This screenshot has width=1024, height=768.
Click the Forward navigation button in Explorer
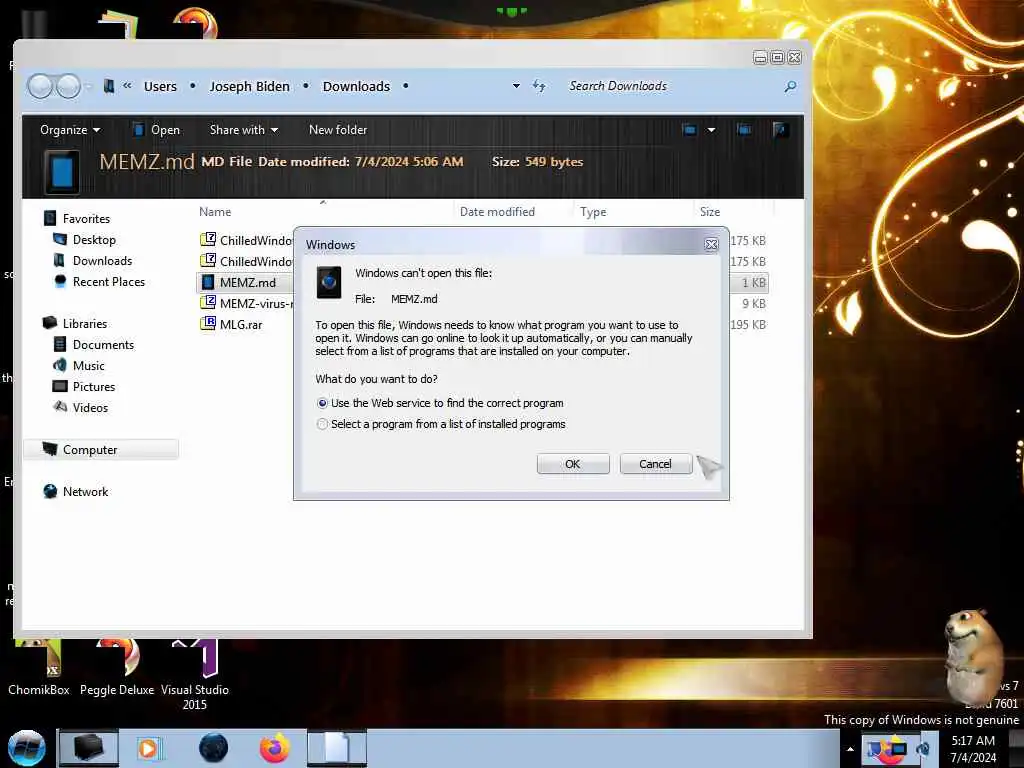68,86
